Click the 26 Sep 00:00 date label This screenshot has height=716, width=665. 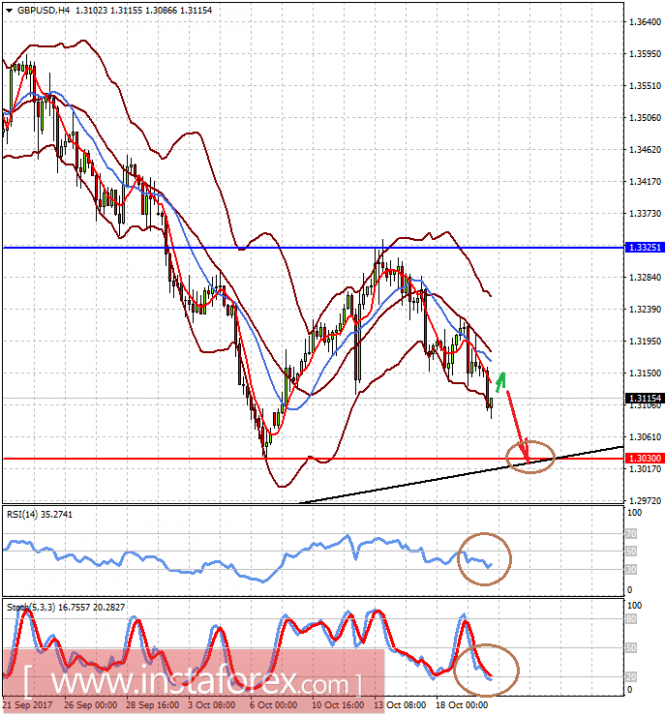(90, 705)
